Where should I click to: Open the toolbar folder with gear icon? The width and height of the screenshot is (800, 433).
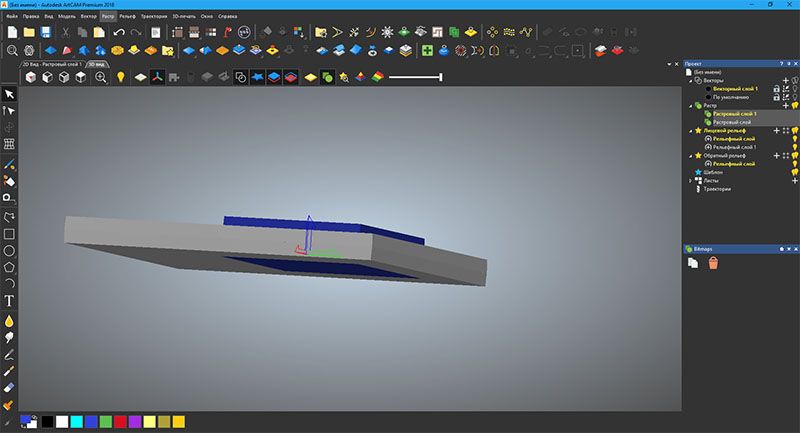pyautogui.click(x=321, y=33)
